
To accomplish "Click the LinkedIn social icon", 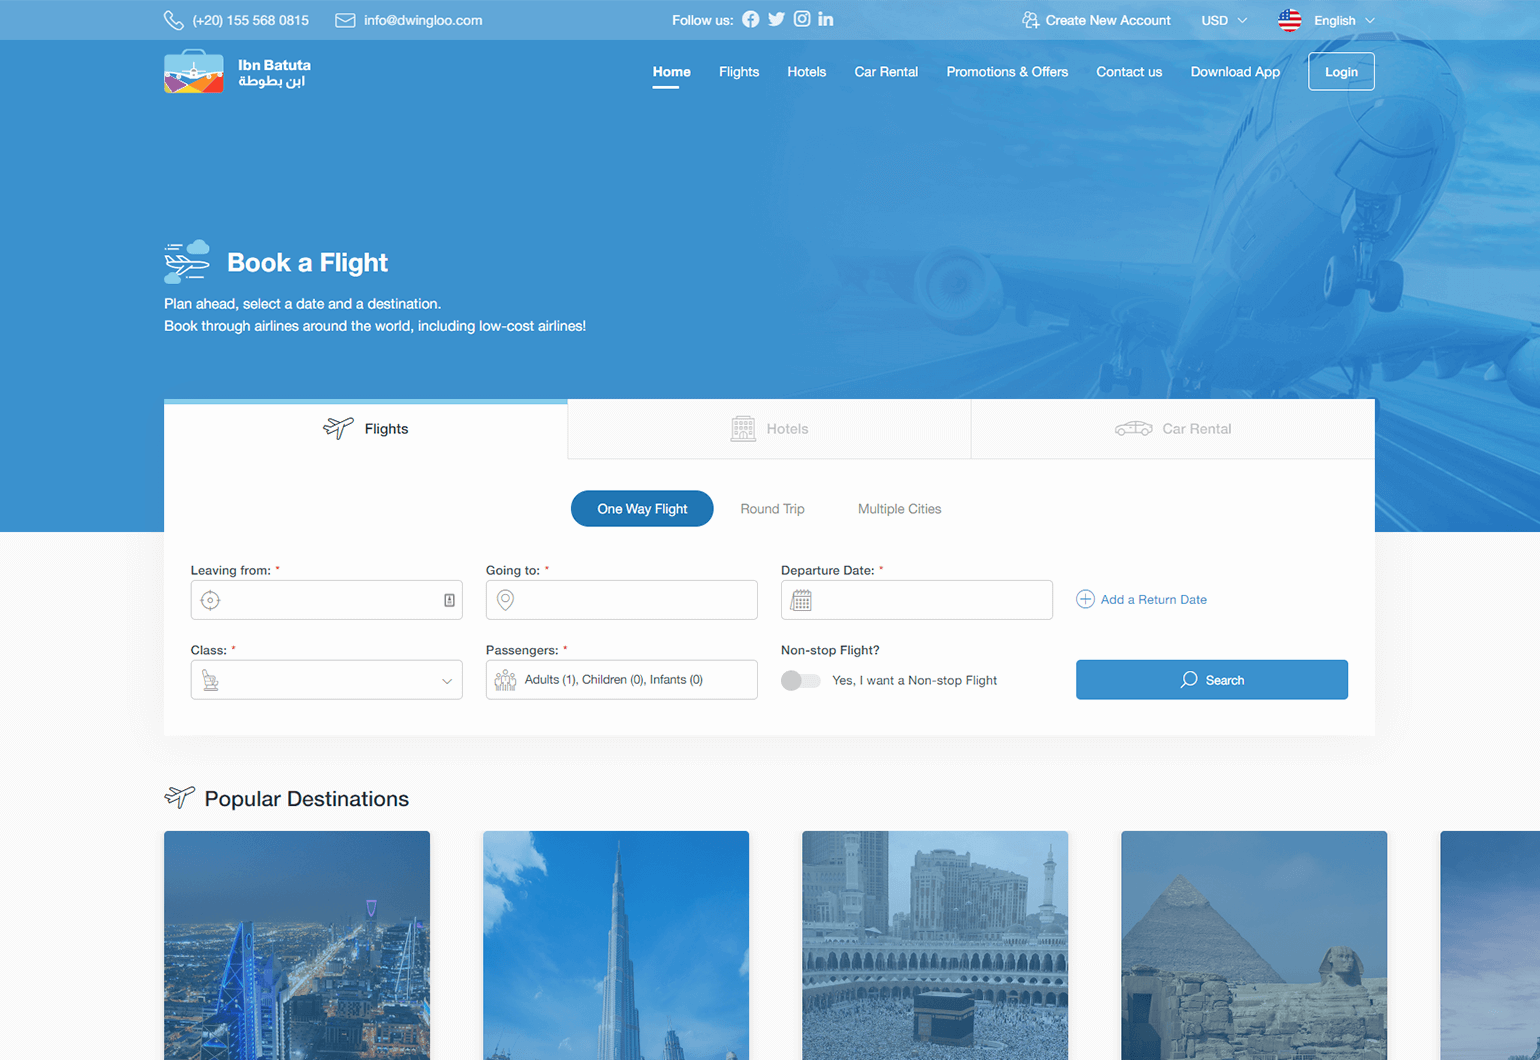I will (x=826, y=19).
